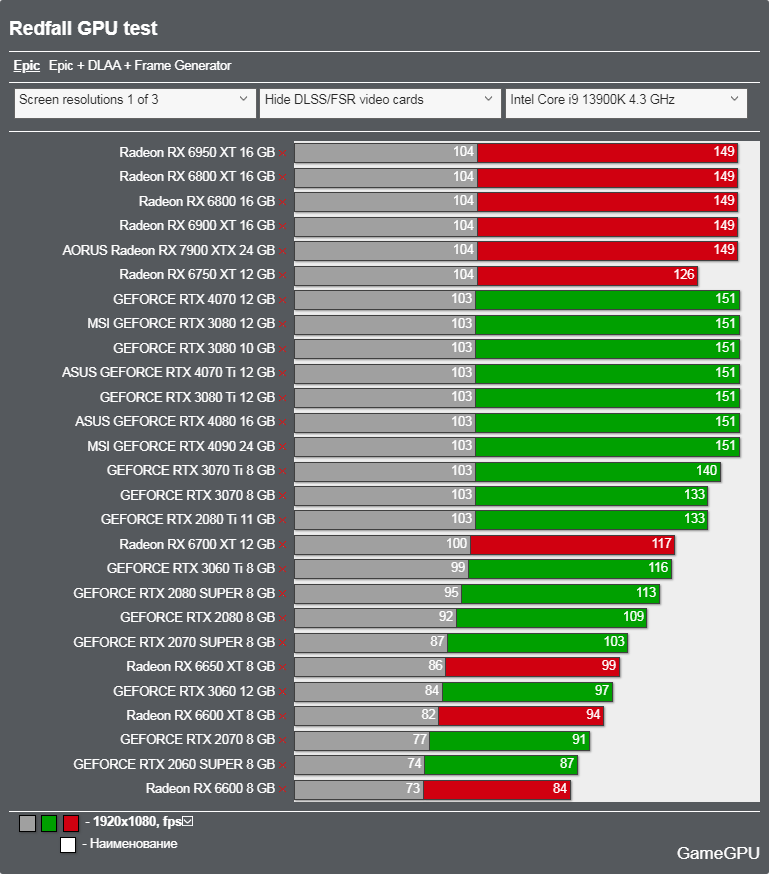Switch to the Epic preset tab
Screen dimensions: 769x874
[26, 65]
